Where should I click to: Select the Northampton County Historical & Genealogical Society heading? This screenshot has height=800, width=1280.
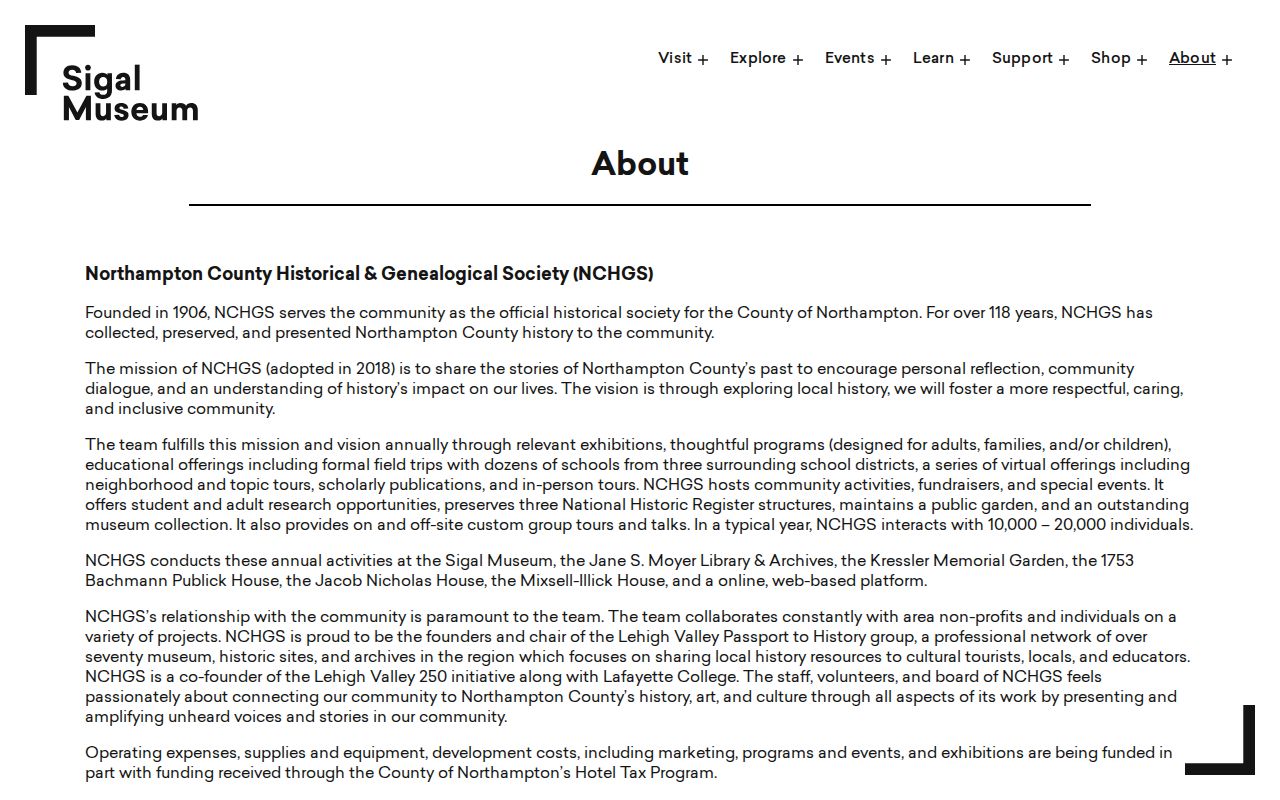click(369, 273)
